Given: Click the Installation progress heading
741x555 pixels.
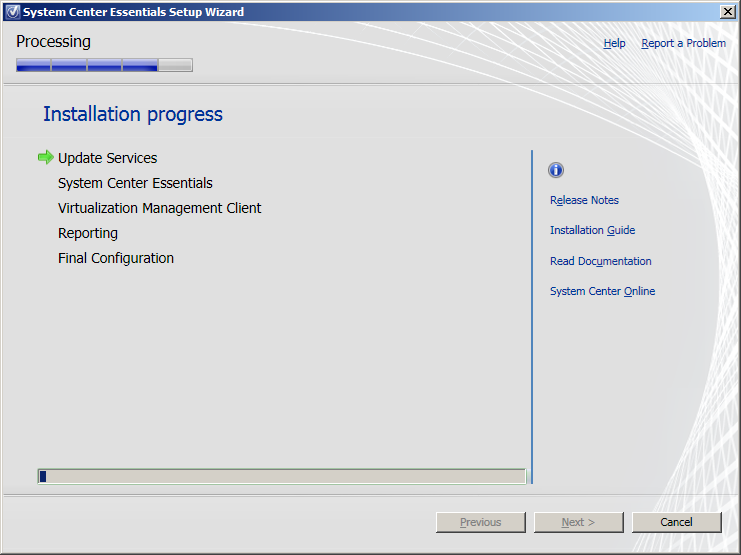Looking at the screenshot, I should pyautogui.click(x=133, y=114).
